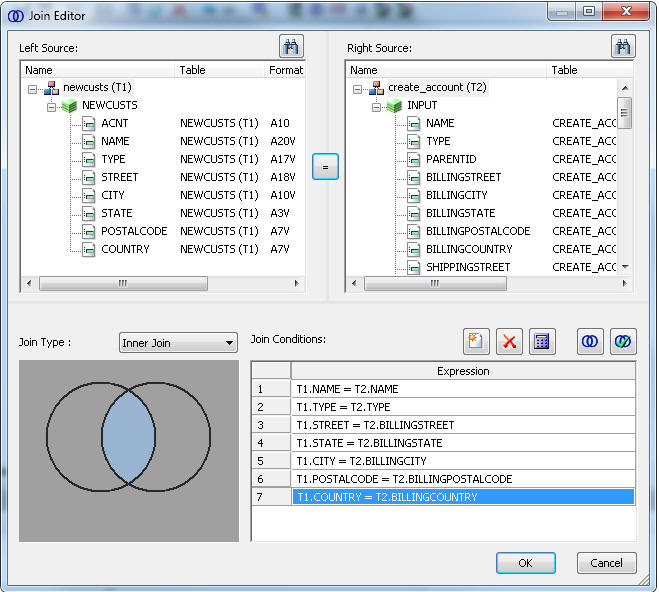Open the Join Type dropdown
This screenshot has height=592, width=659.
[x=178, y=343]
